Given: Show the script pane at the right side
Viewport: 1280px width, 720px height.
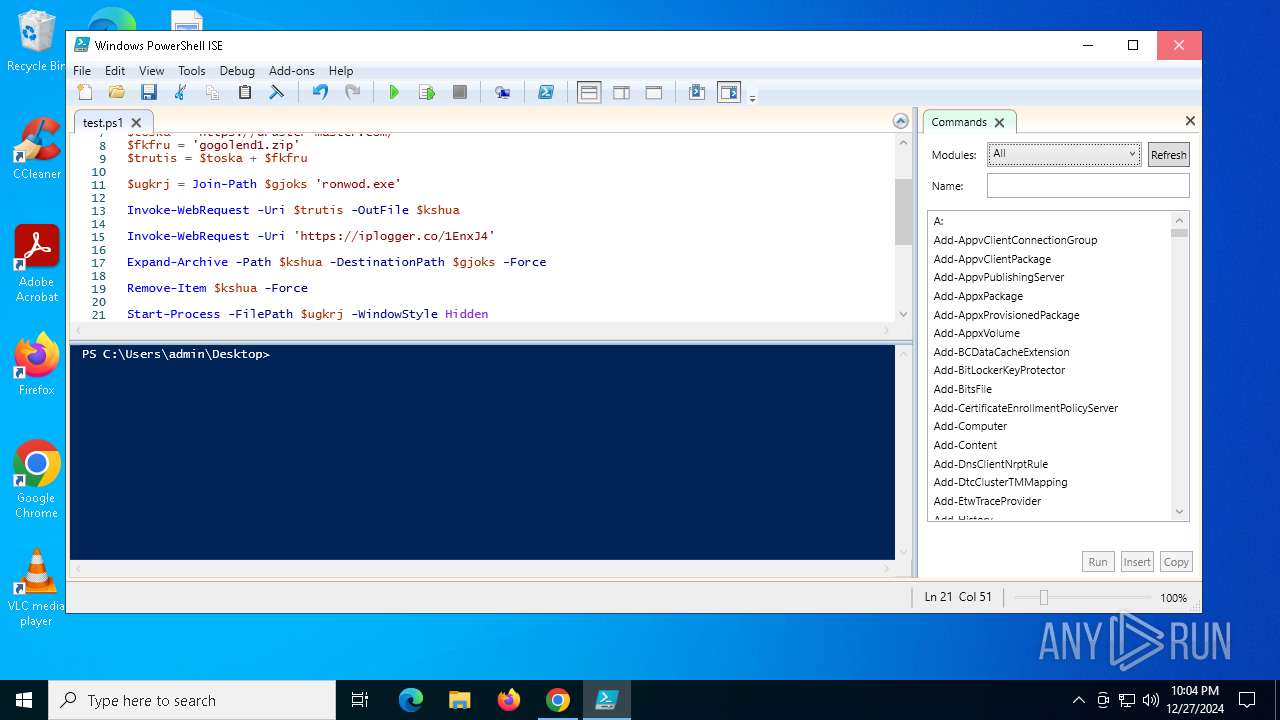Looking at the screenshot, I should click(621, 92).
